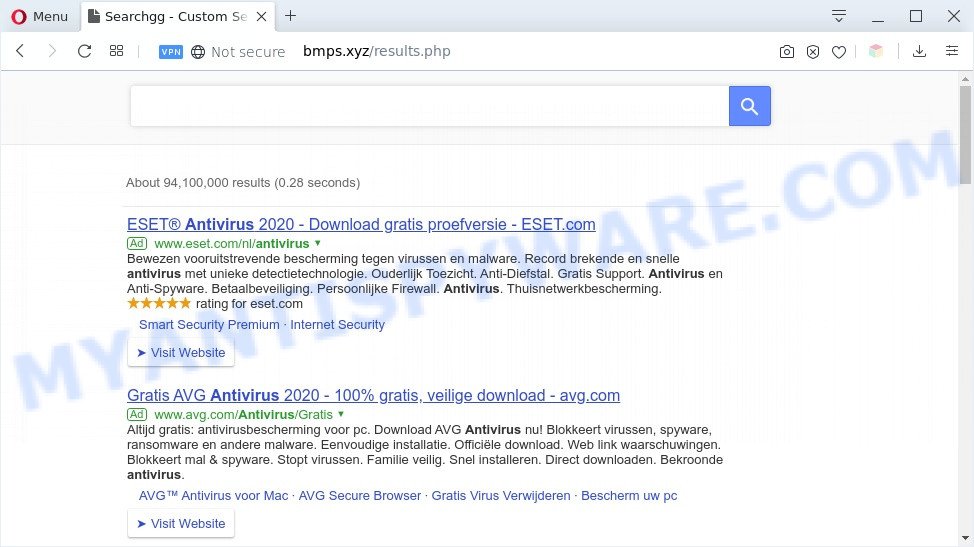Click the vertical scrollbar thumb
The width and height of the screenshot is (974, 547).
(x=965, y=135)
